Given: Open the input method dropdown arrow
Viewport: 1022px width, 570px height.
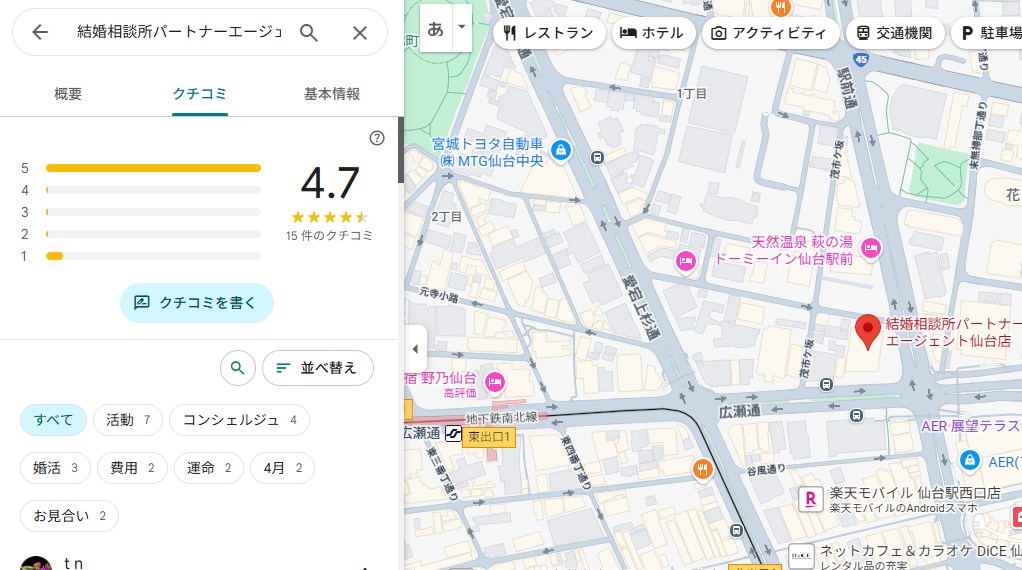Looking at the screenshot, I should [x=461, y=27].
